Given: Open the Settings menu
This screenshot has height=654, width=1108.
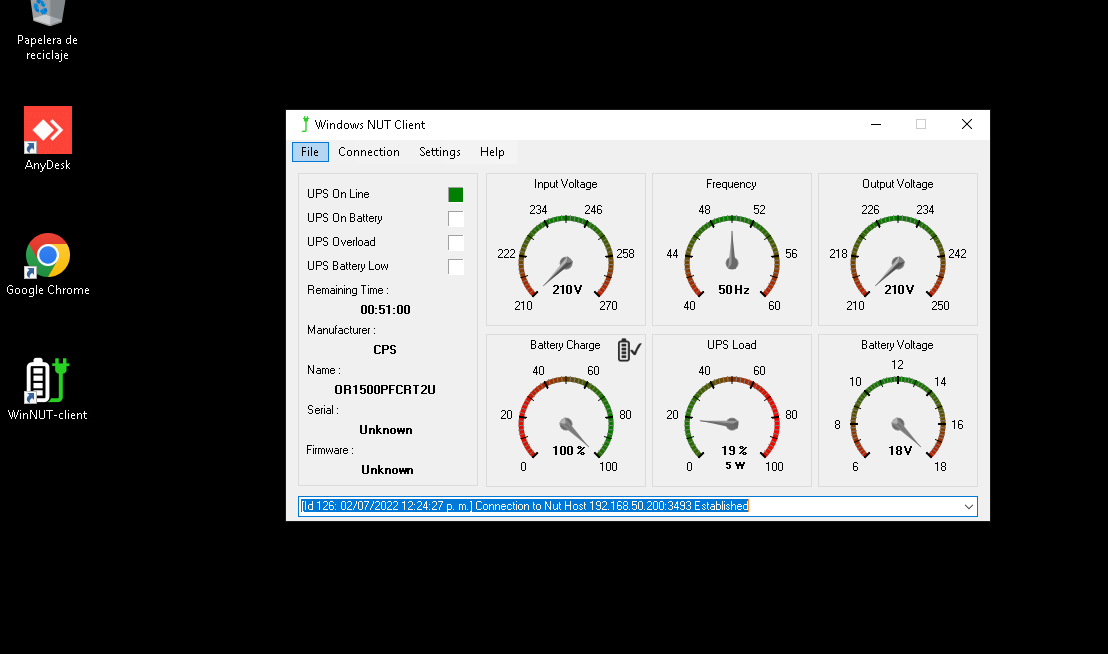Looking at the screenshot, I should 439,152.
